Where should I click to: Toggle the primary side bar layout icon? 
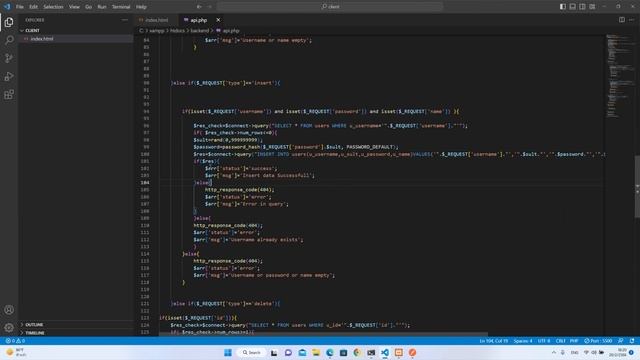(x=562, y=7)
